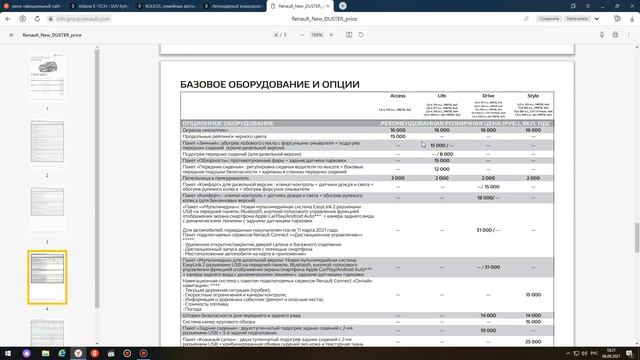This screenshot has height=360, width=640.
Task: Click the 156% zoom level box
Action: click(x=317, y=35)
